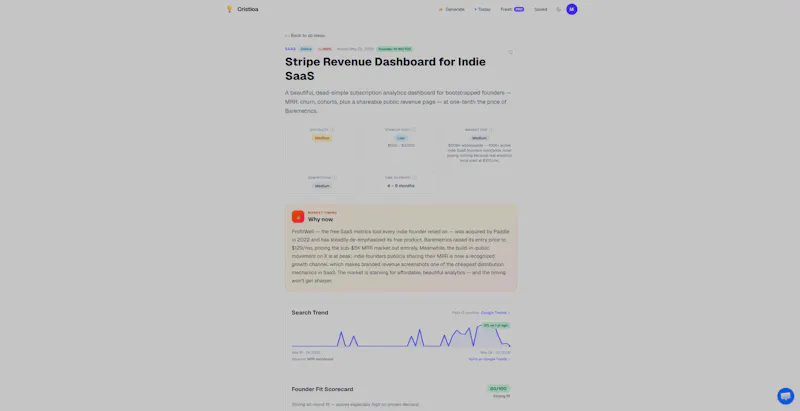
Task: Show info for Market Size metric
Action: (491, 130)
